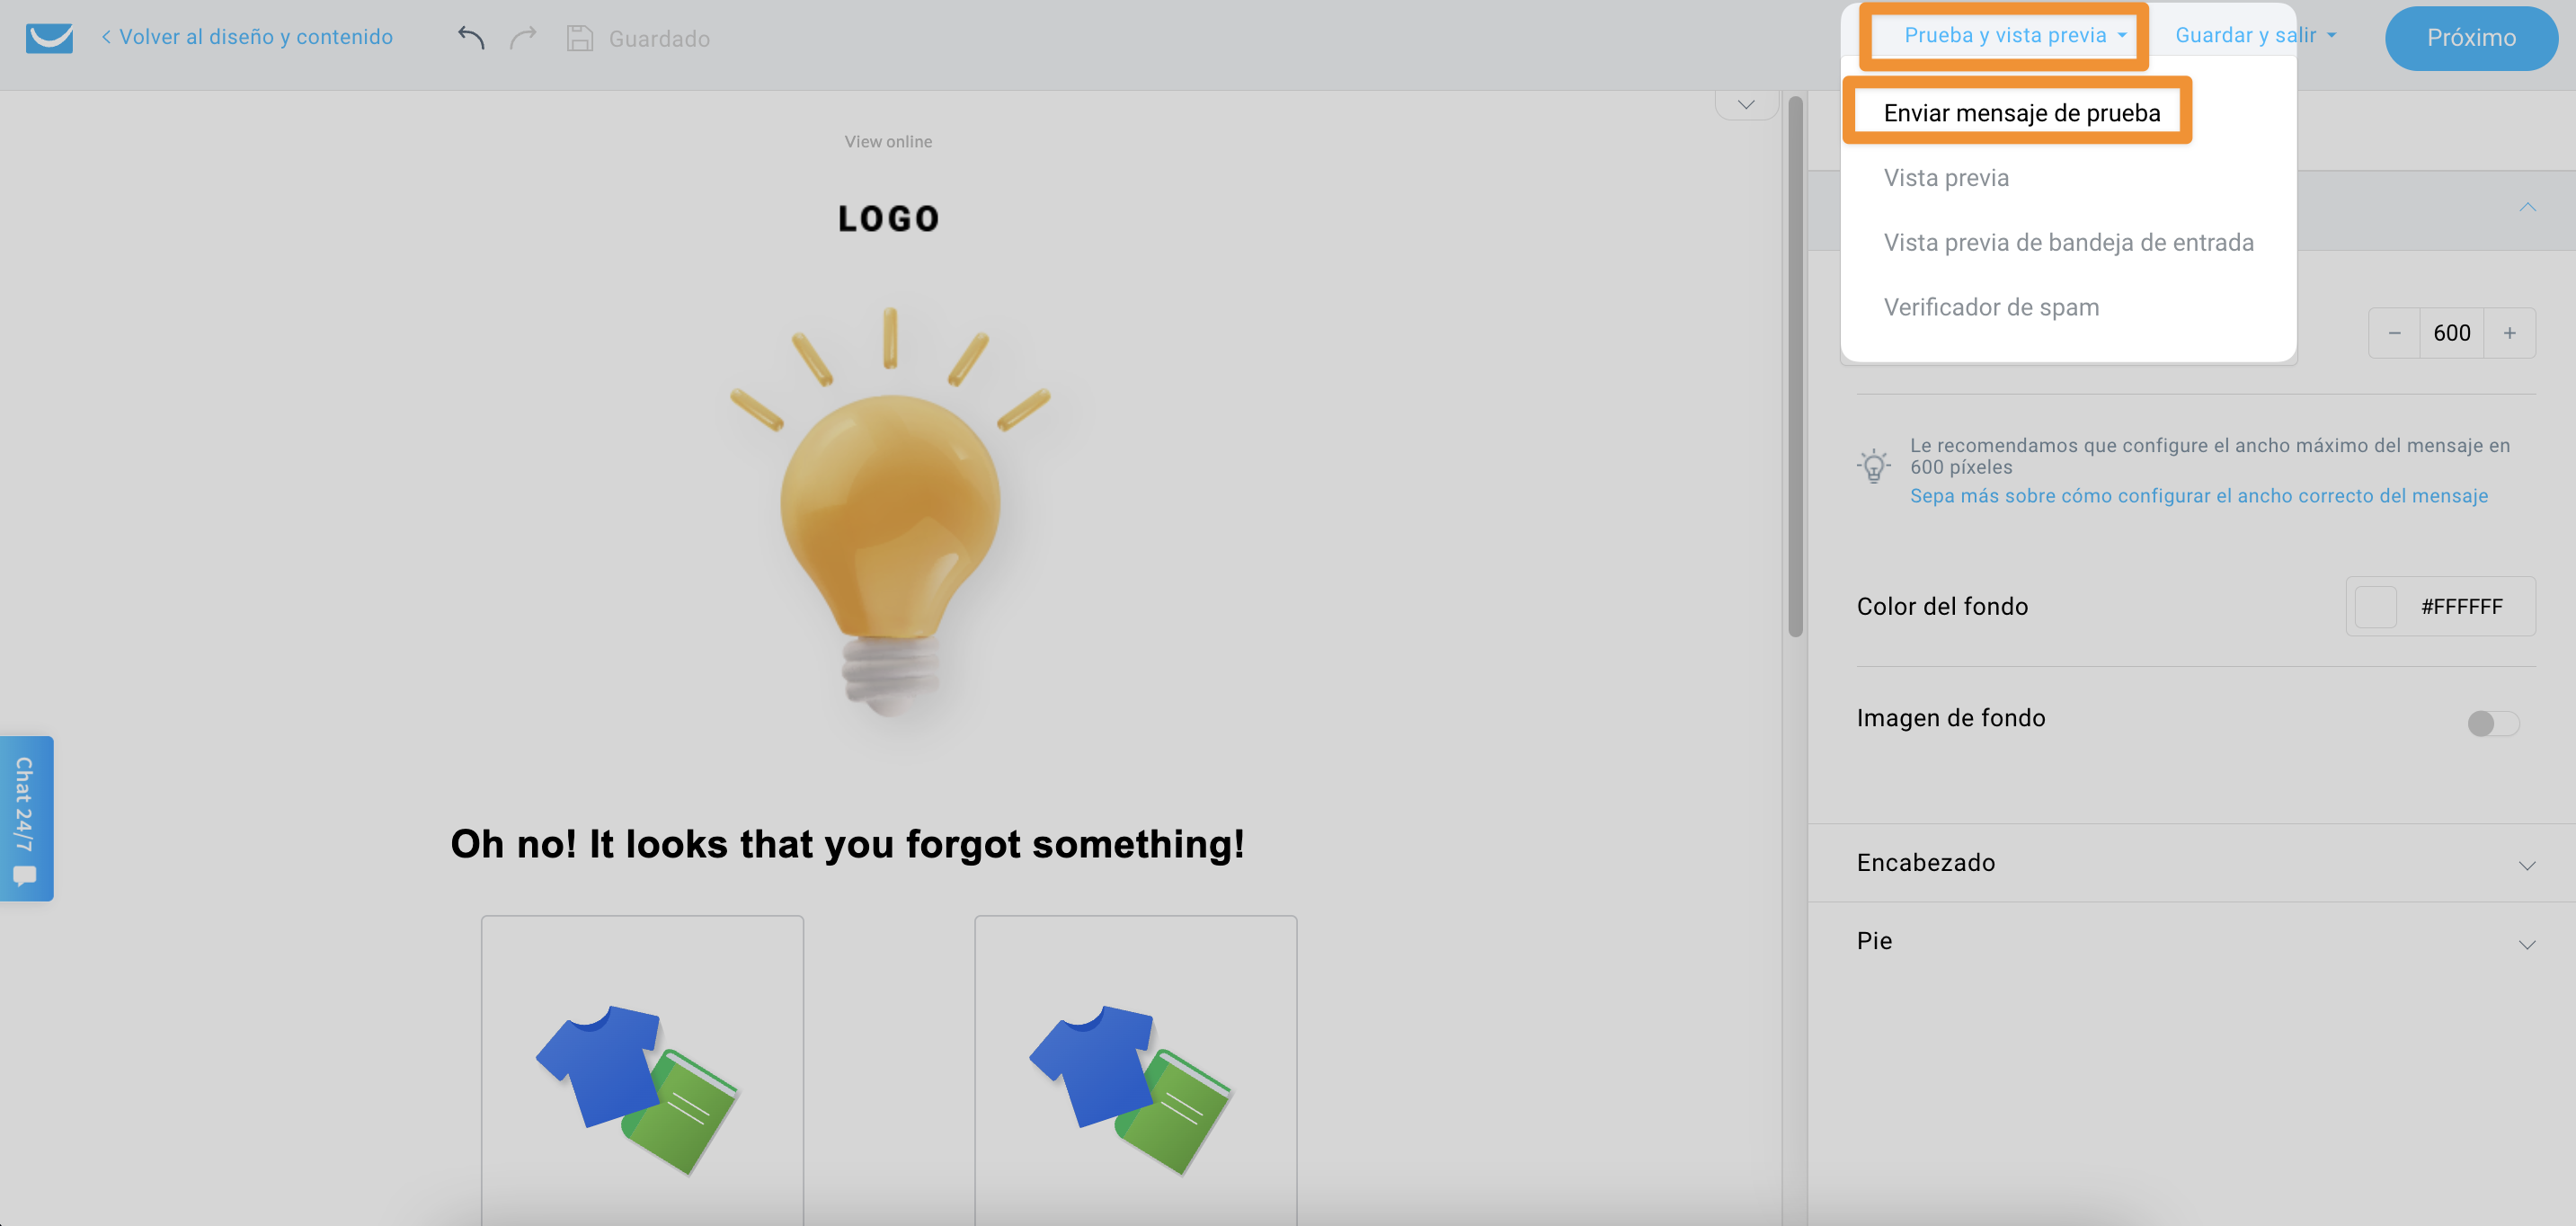Screen dimensions: 2576x1226
Task: Click the Próximo button
Action: point(2471,38)
